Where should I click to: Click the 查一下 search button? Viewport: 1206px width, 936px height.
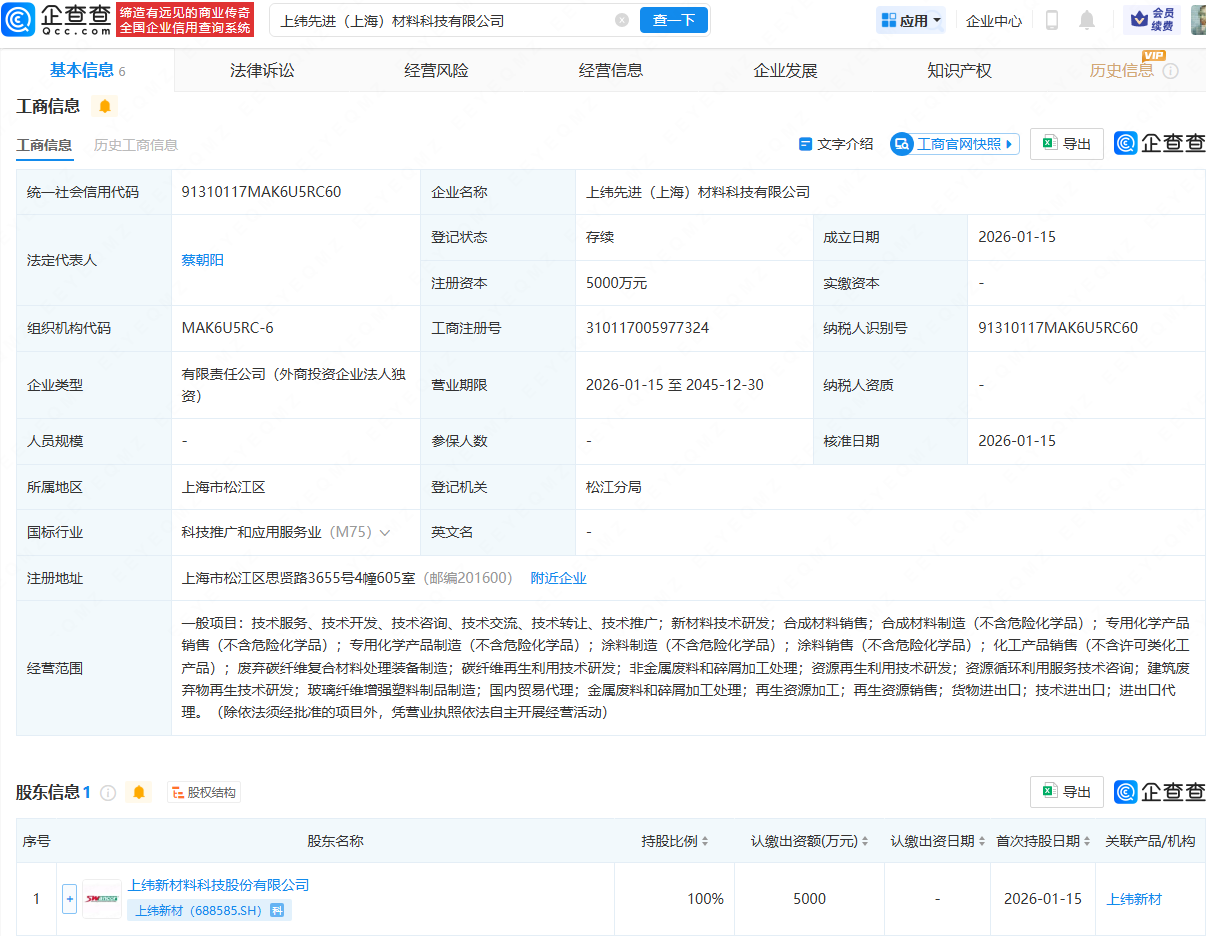coord(673,20)
